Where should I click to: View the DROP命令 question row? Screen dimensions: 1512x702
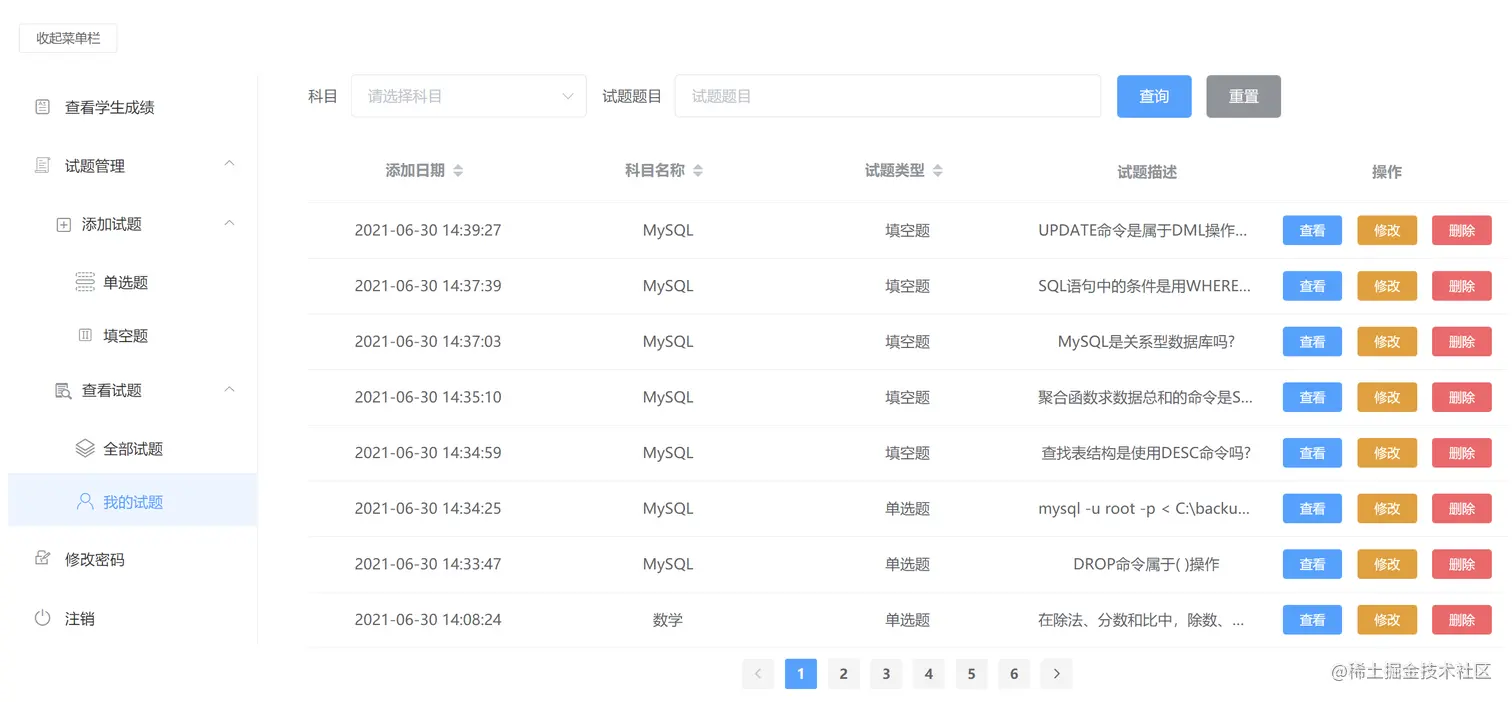(x=1312, y=564)
